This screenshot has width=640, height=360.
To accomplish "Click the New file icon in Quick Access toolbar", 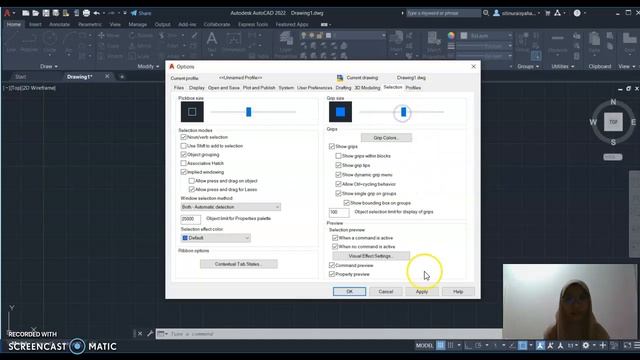I will [25, 13].
